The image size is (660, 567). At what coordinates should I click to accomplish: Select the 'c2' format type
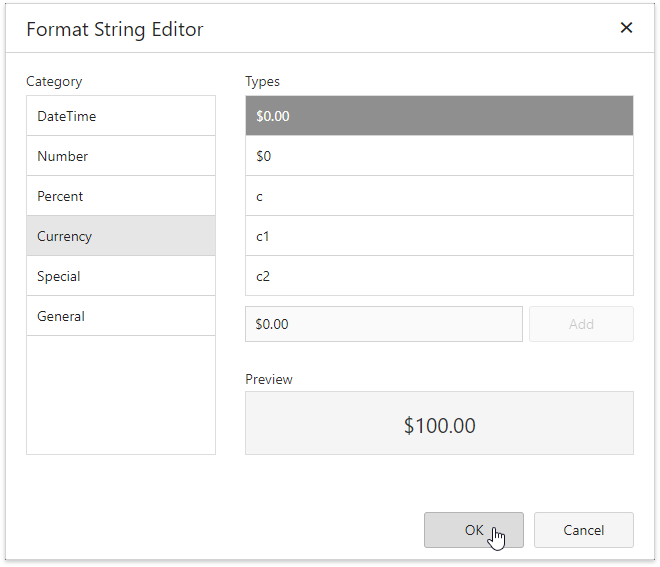(439, 276)
